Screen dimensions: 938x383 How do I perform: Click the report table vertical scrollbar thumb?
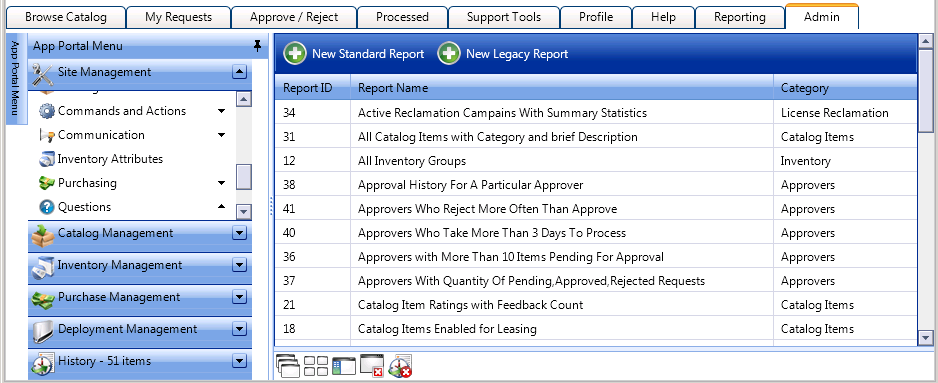(925, 91)
